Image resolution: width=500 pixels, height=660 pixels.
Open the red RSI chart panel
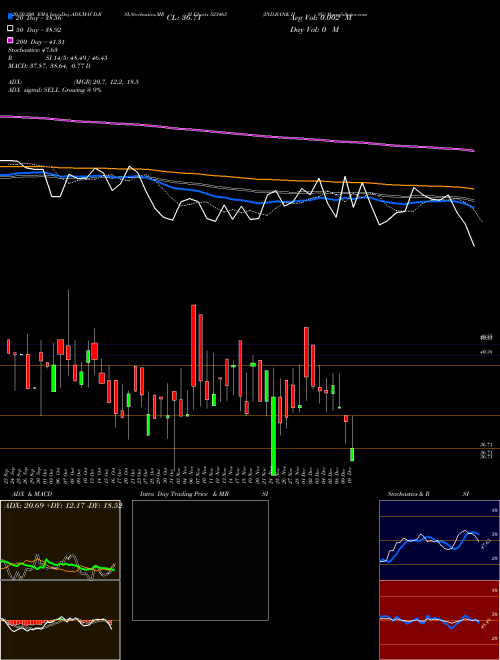pos(439,620)
